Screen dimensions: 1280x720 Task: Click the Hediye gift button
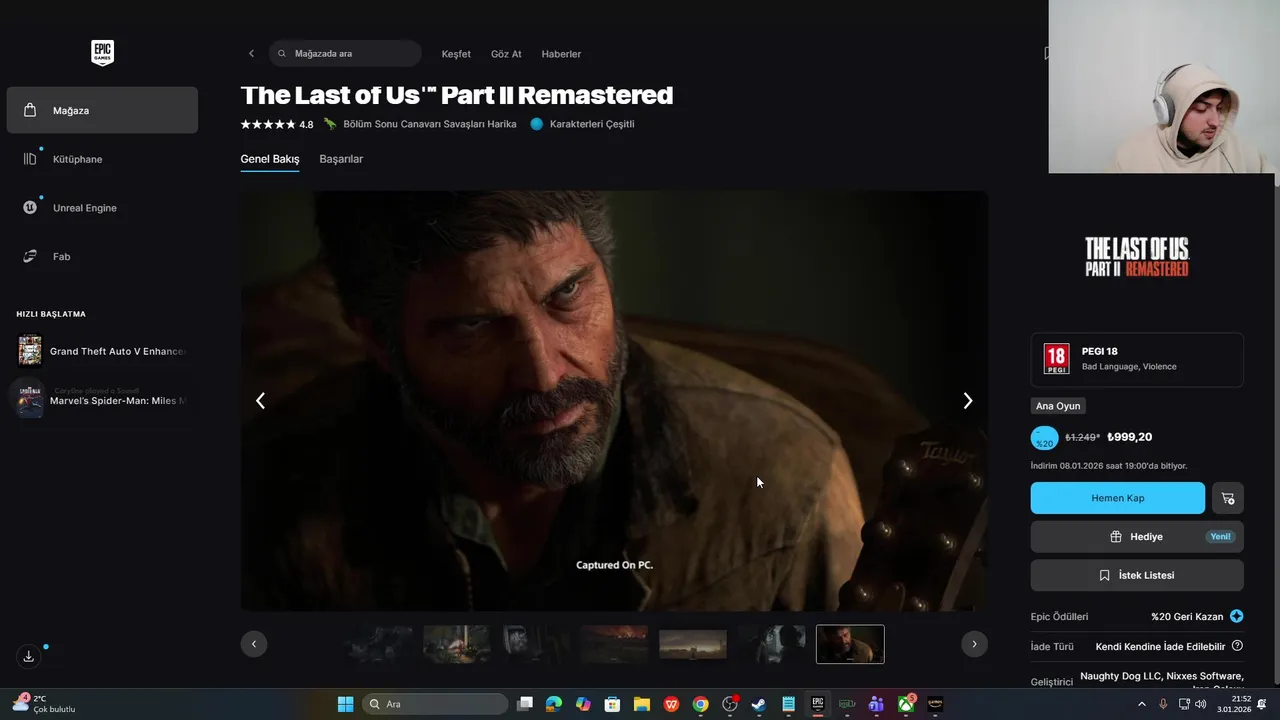1137,537
